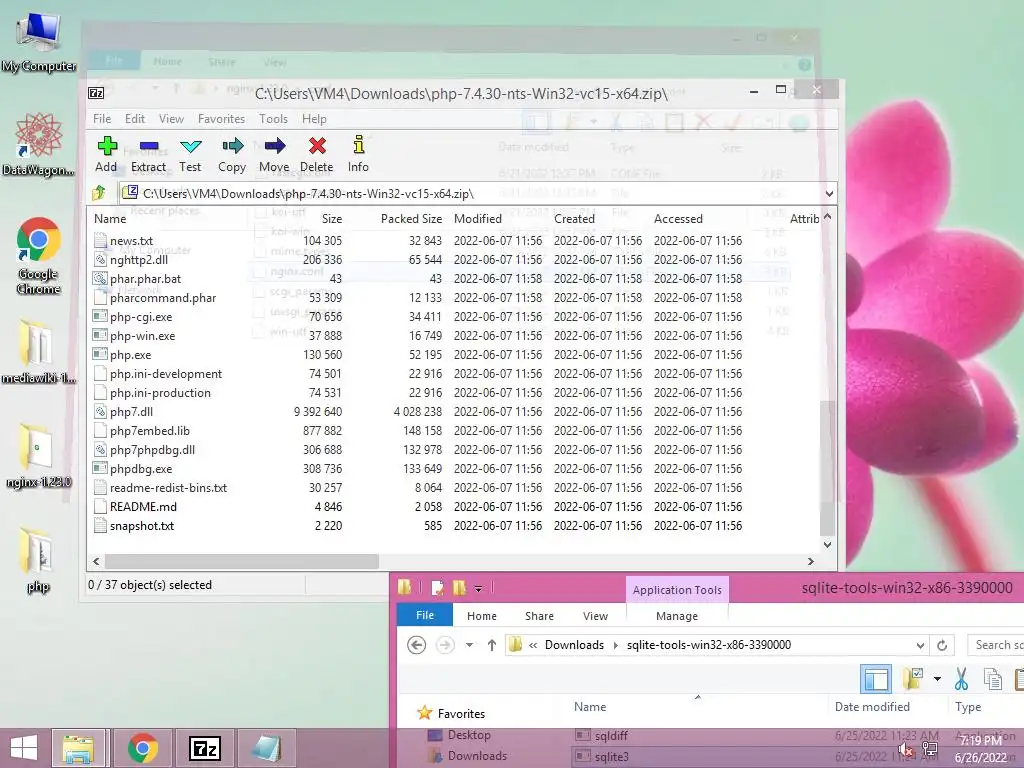
Task: Open the View ribbon tab in Explorer
Action: pos(596,616)
